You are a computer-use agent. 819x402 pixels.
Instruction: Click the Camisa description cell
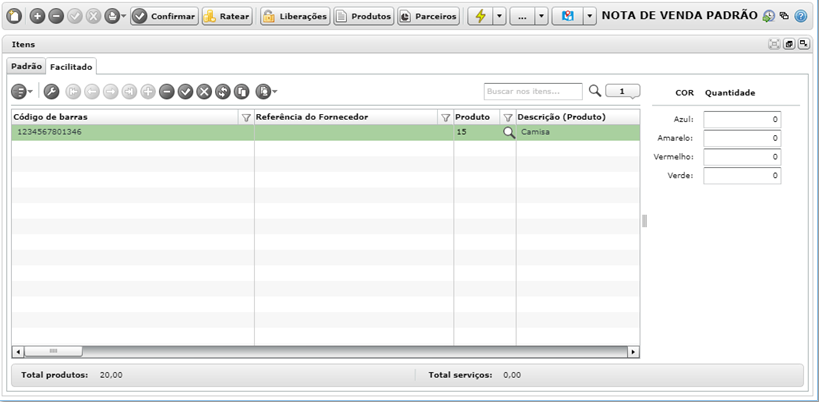click(578, 133)
